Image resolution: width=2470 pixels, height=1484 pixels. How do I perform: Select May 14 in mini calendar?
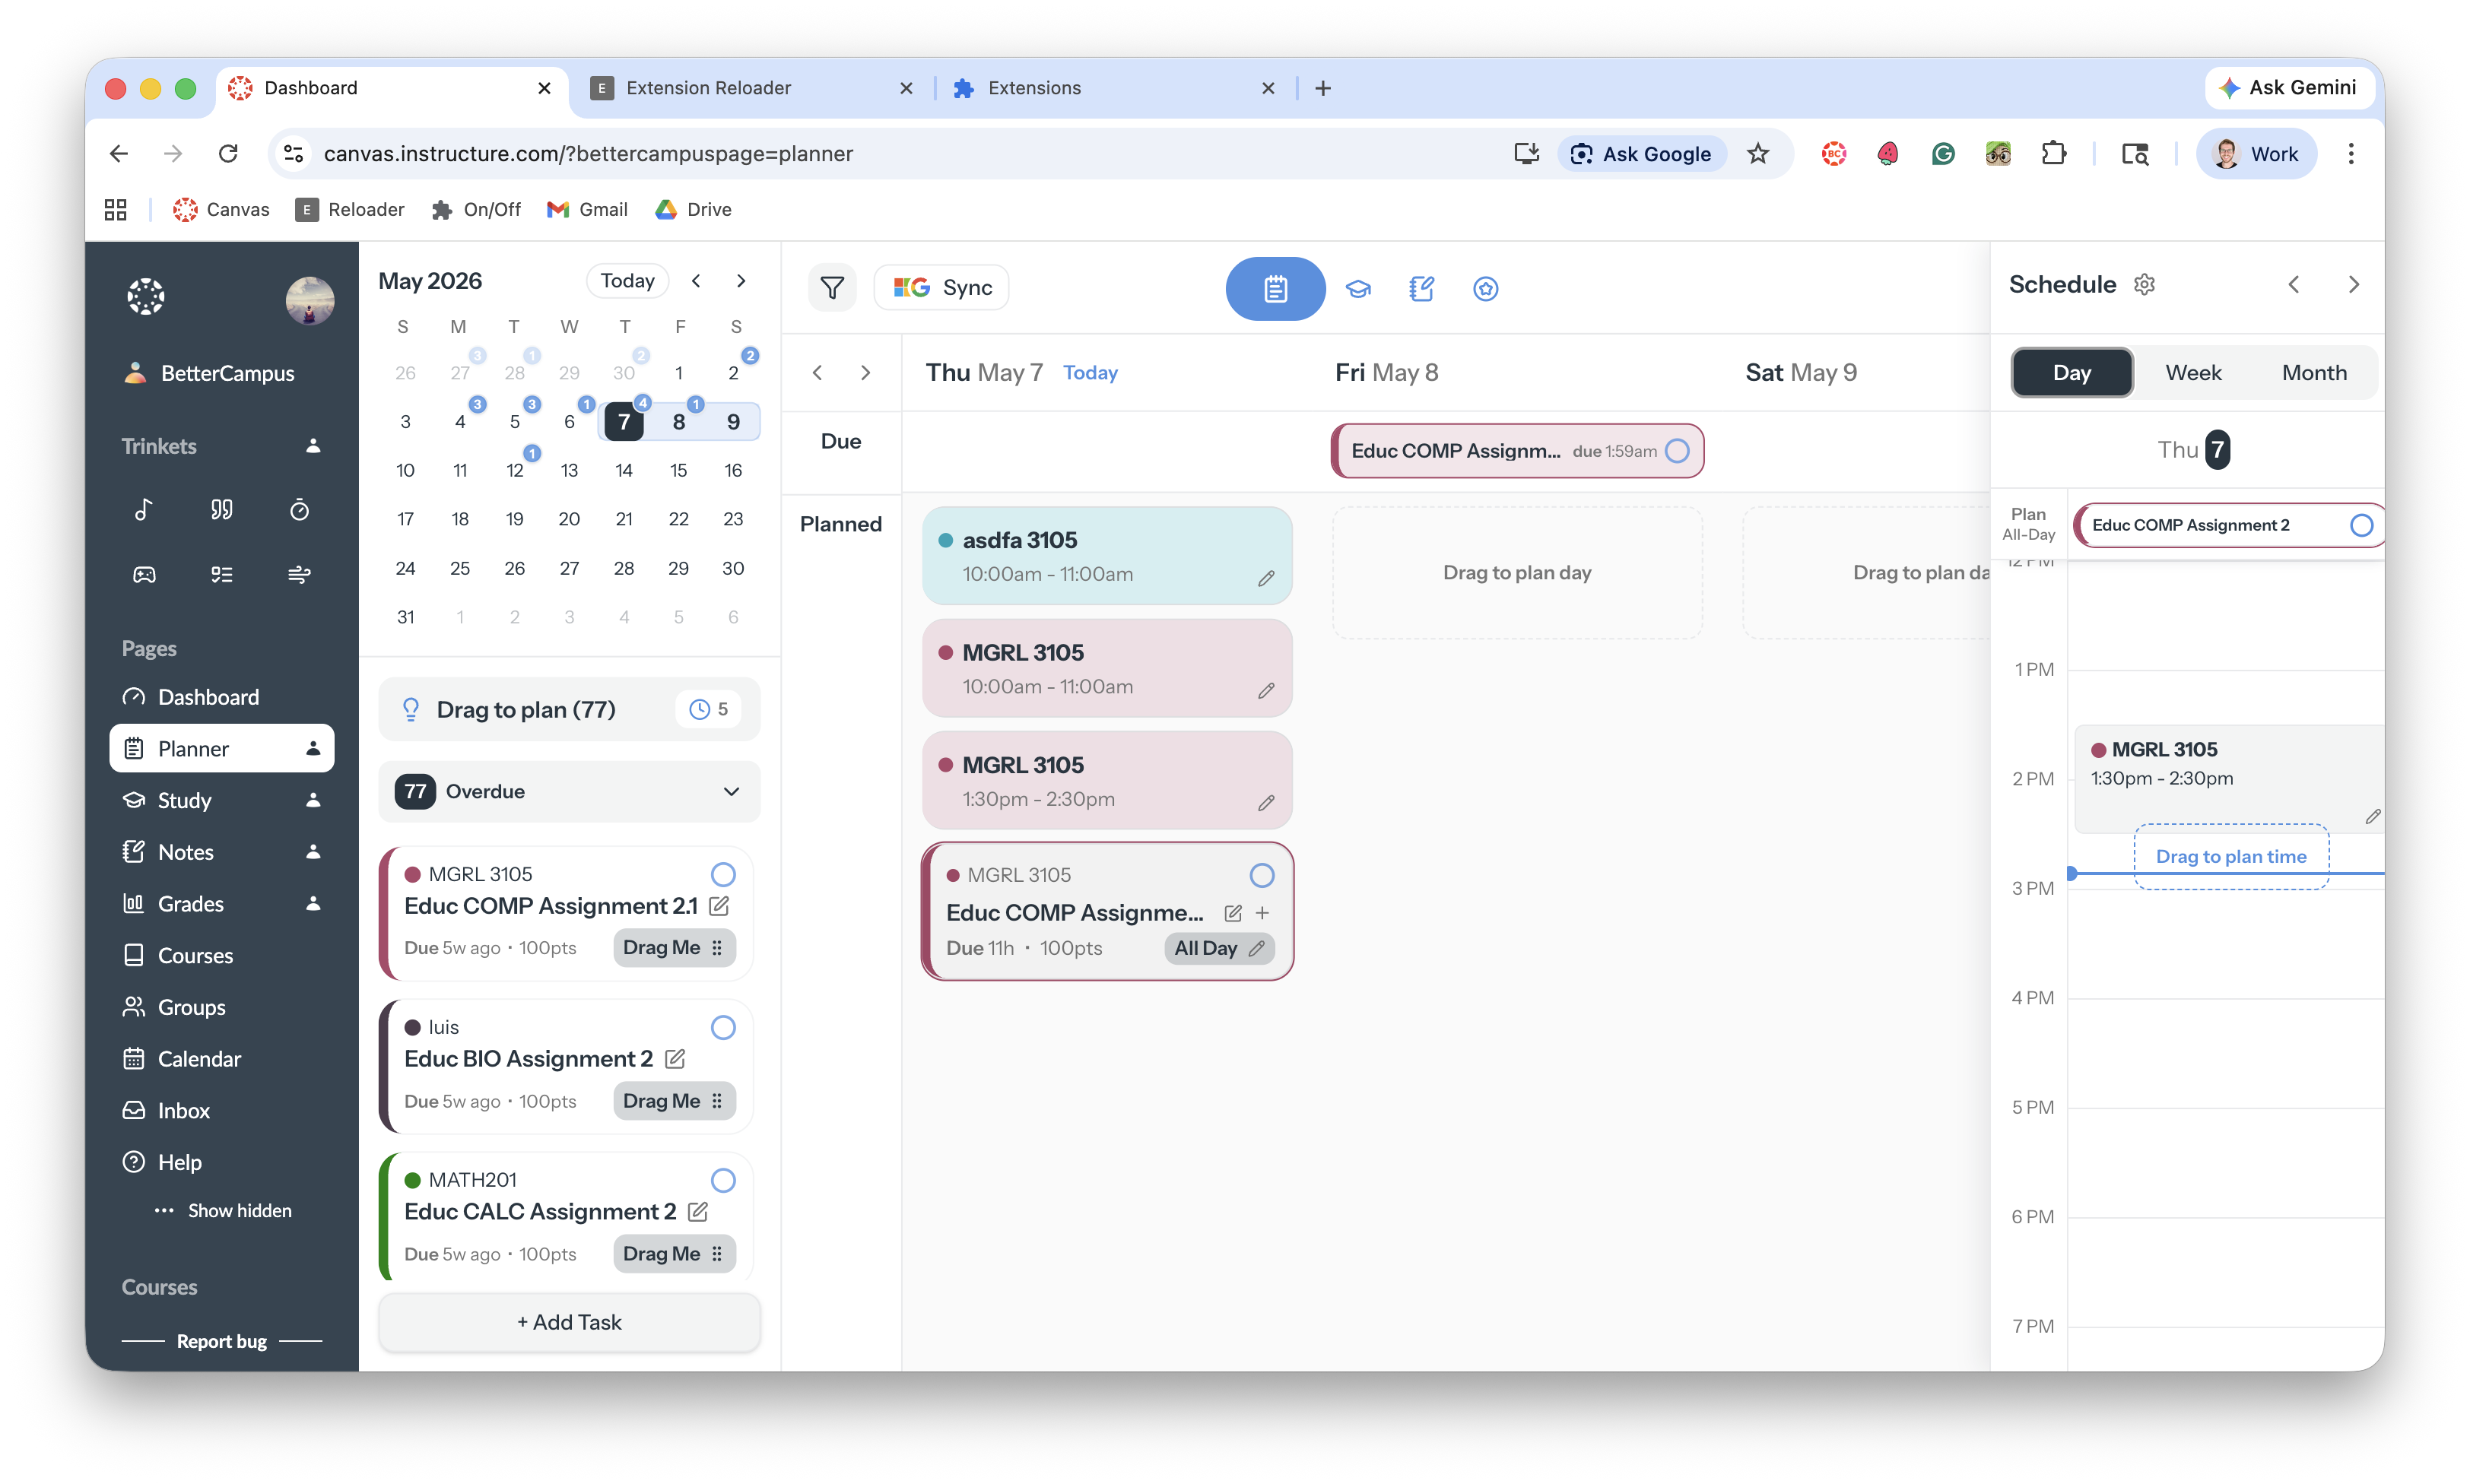pos(624,470)
